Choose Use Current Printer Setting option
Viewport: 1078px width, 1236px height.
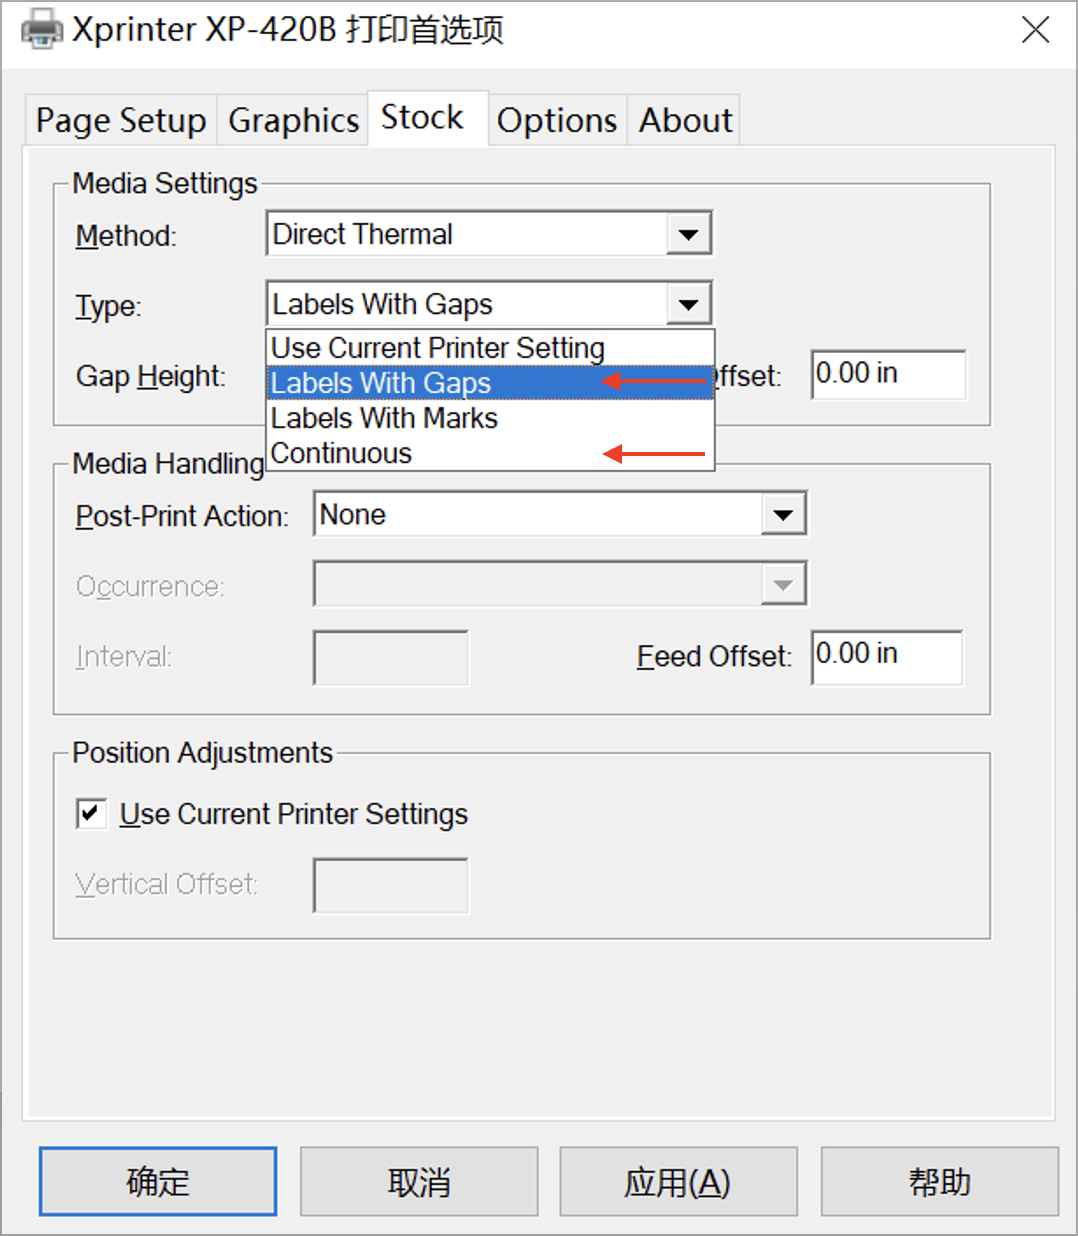click(490, 348)
